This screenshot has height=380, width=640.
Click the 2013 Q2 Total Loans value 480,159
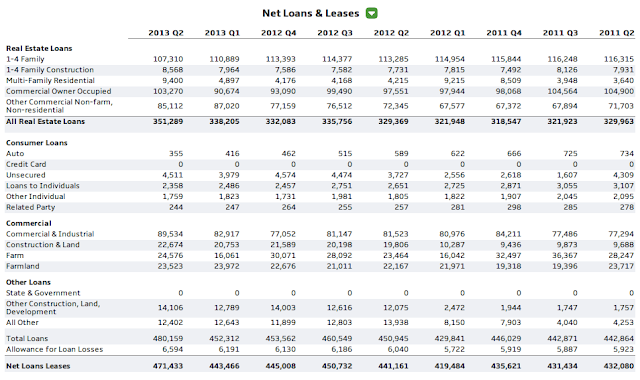[168, 339]
